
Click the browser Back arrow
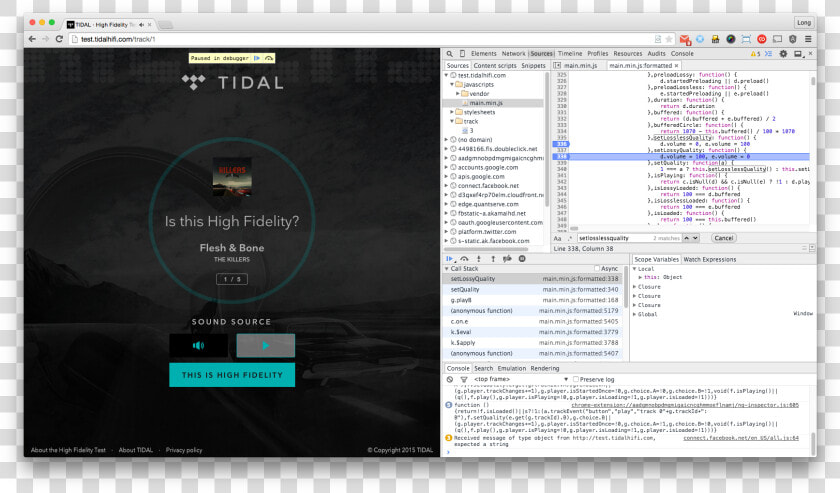32,39
